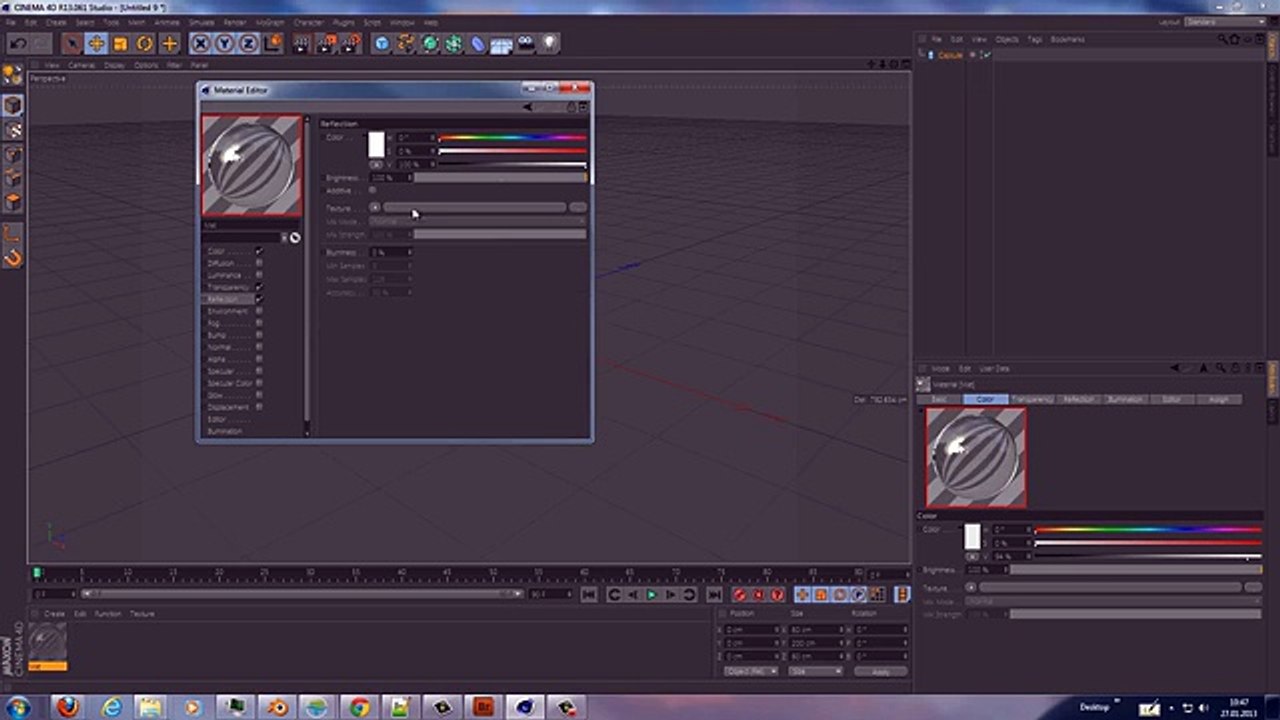
Task: Open the MoGraph menu
Action: [x=270, y=22]
